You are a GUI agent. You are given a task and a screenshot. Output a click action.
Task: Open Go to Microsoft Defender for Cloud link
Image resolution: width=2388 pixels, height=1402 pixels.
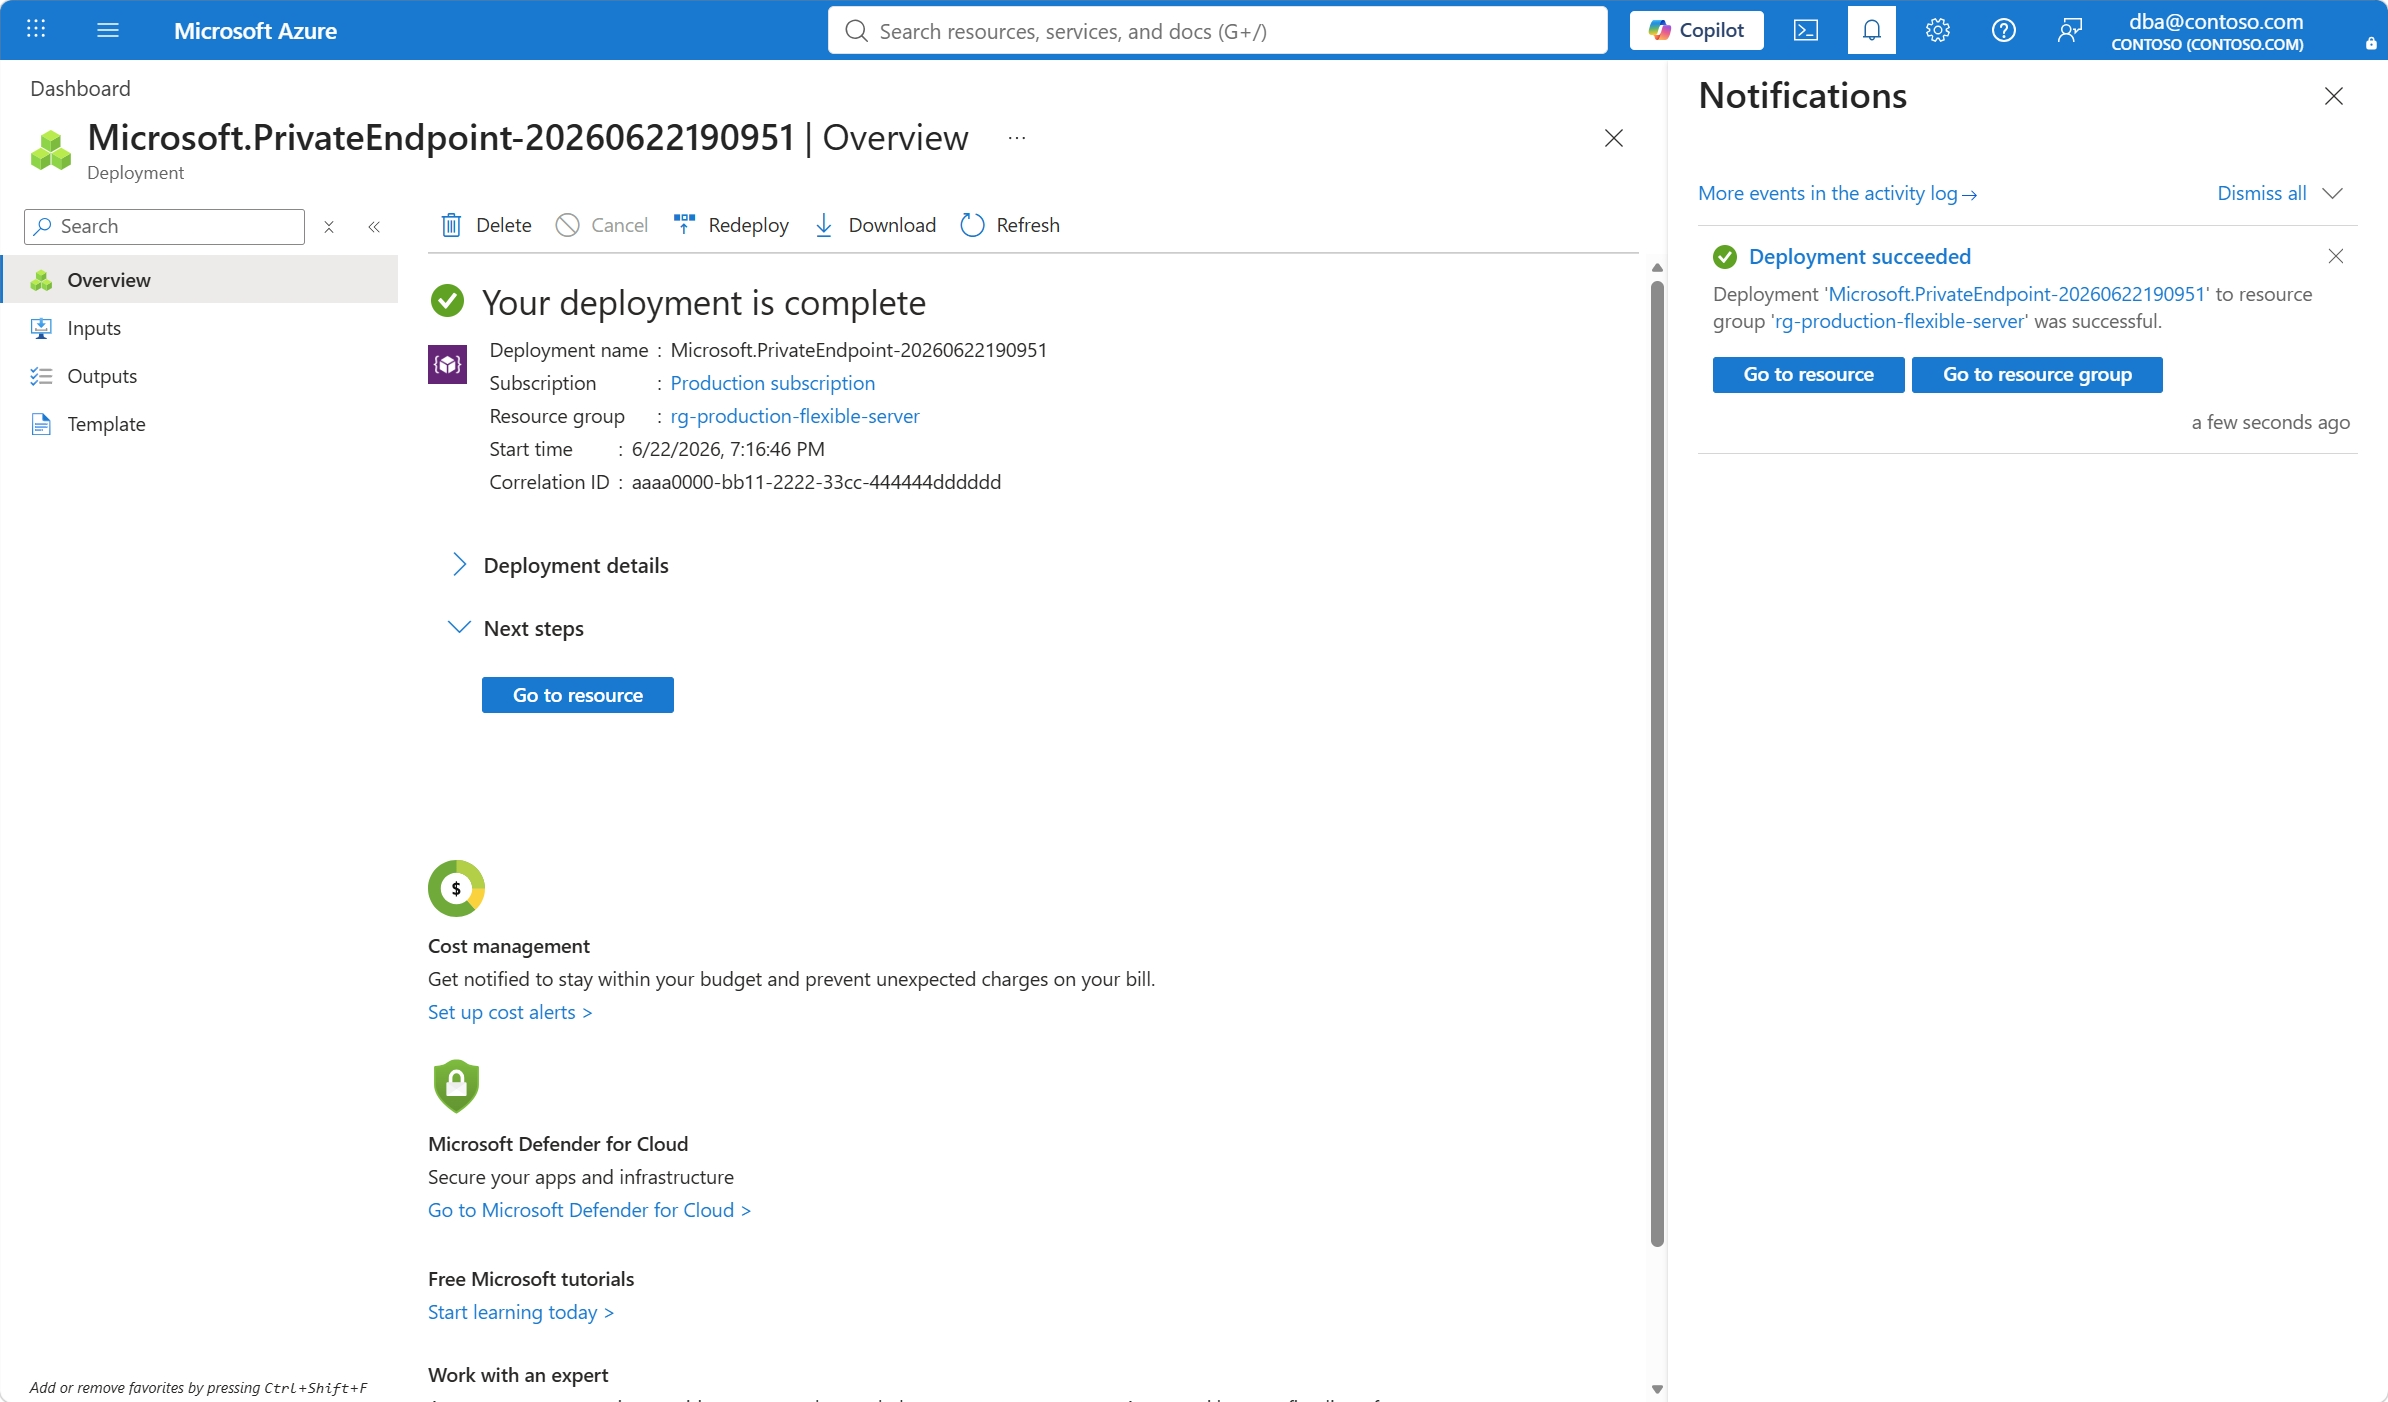click(589, 1210)
